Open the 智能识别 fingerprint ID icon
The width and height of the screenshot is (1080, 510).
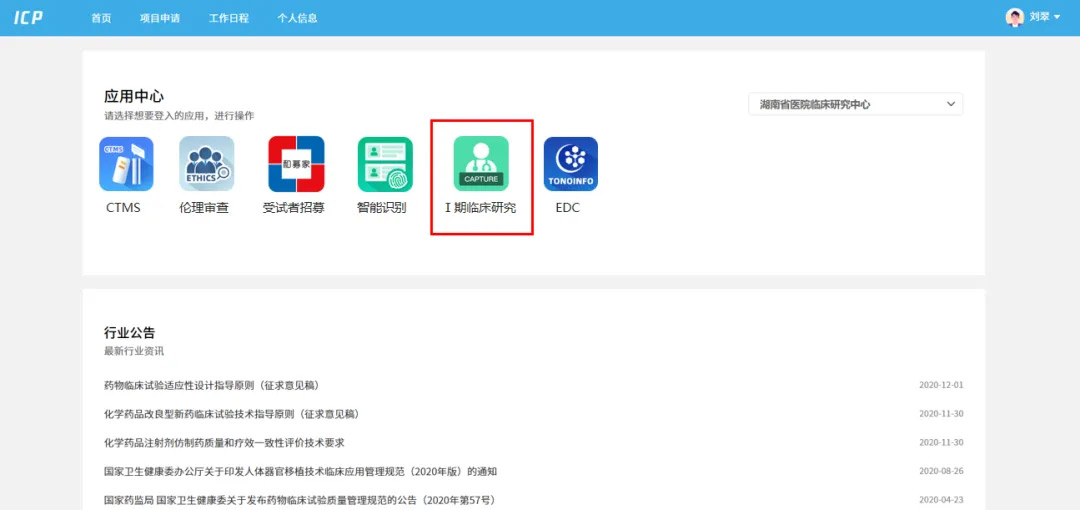(x=385, y=164)
